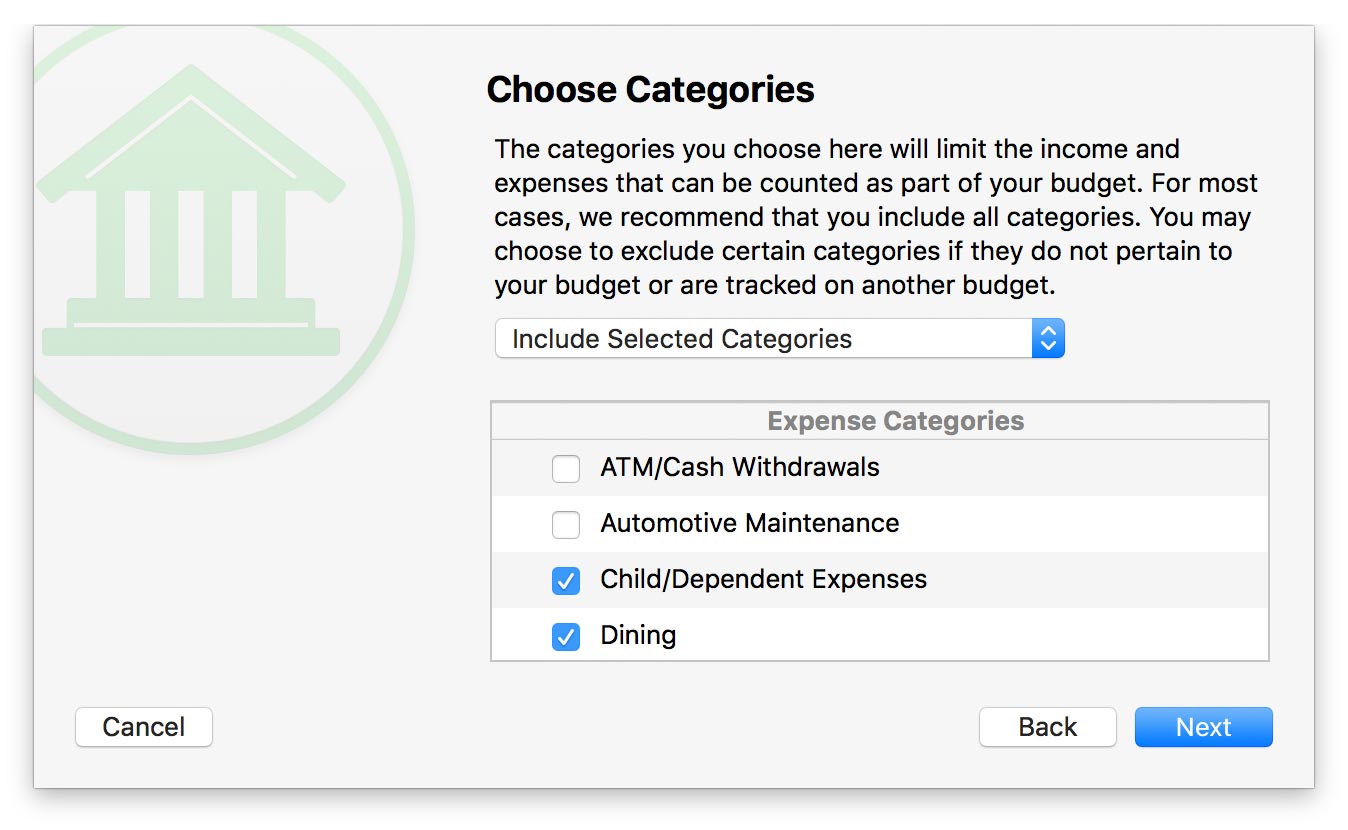This screenshot has height=830, width=1348.
Task: Select the ATM/Cash Withdrawals row label
Action: tap(739, 467)
